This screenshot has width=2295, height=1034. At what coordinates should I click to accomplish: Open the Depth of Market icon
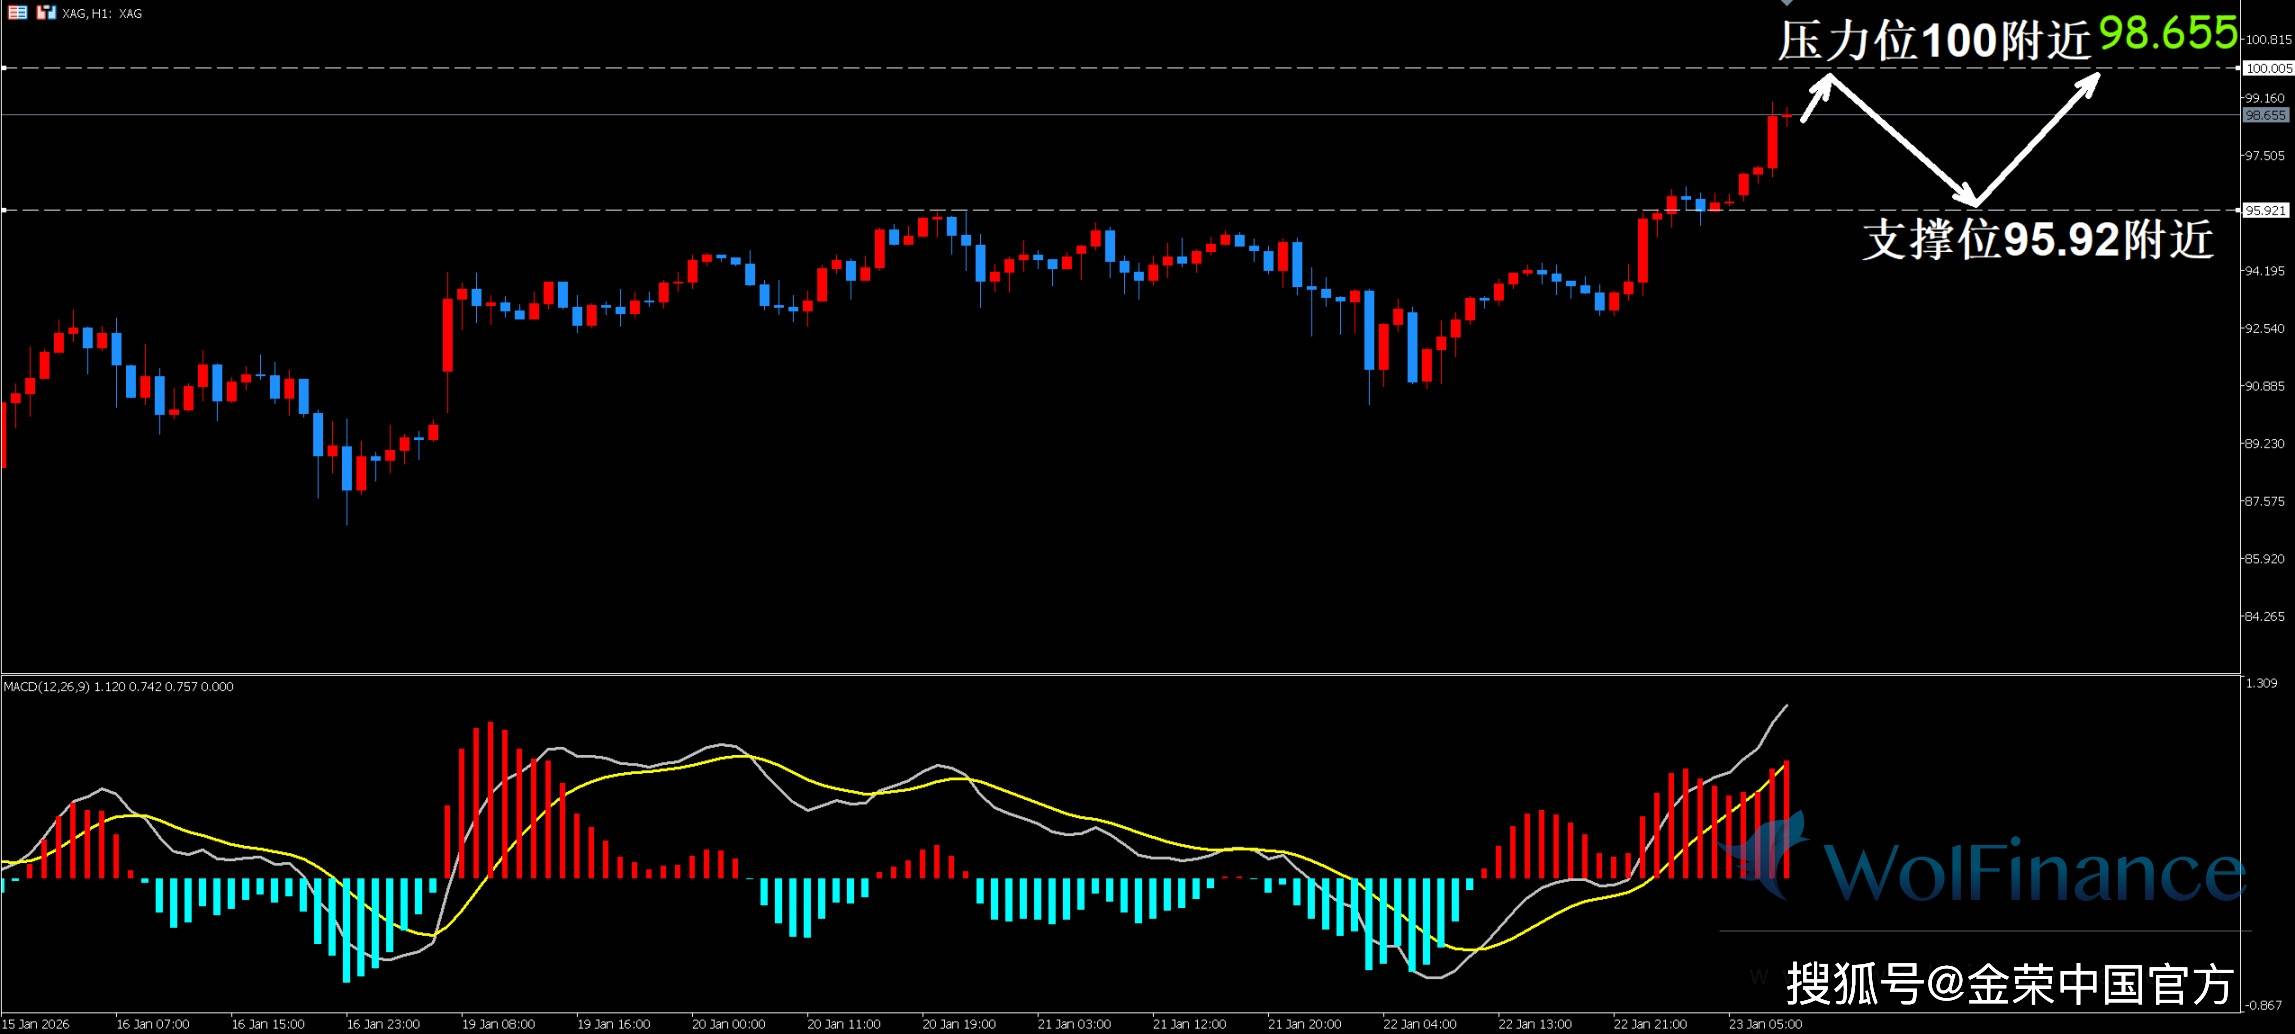pos(17,13)
